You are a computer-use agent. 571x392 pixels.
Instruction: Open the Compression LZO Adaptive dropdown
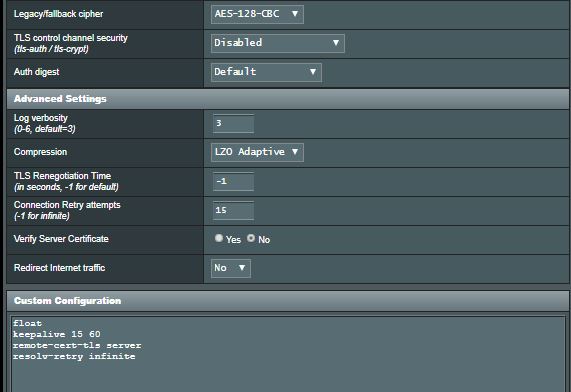tap(257, 152)
